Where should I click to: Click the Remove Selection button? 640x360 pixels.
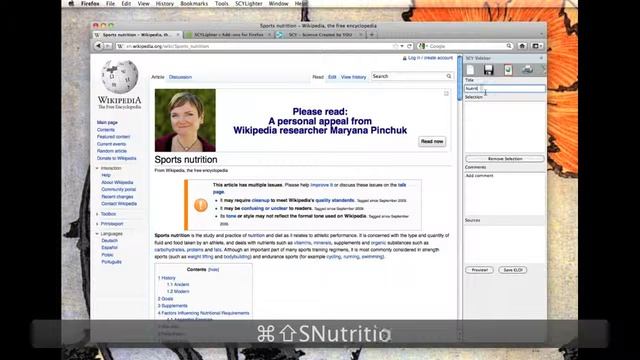(x=505, y=159)
